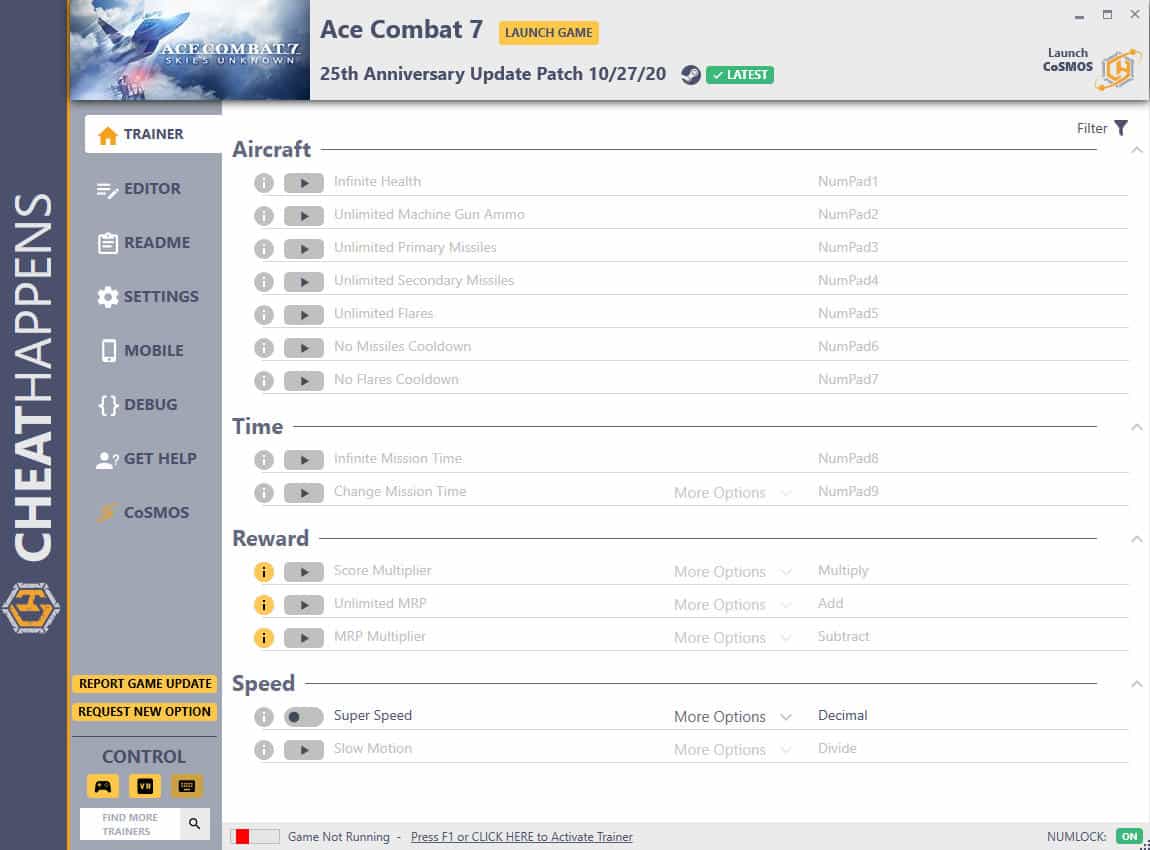Click the LAUNCH GAME button
The width and height of the screenshot is (1150, 850).
pos(549,33)
